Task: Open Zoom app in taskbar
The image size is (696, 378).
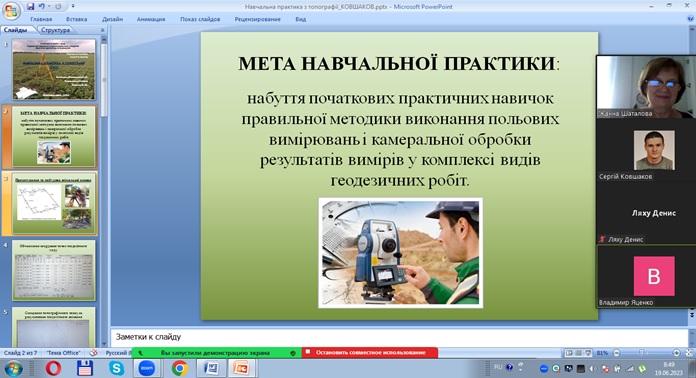Action: pyautogui.click(x=147, y=368)
